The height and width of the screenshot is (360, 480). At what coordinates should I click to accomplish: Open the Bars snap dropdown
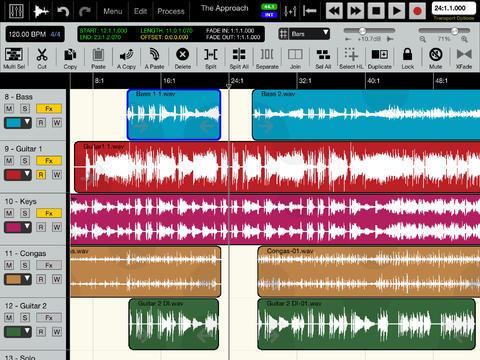tap(309, 34)
